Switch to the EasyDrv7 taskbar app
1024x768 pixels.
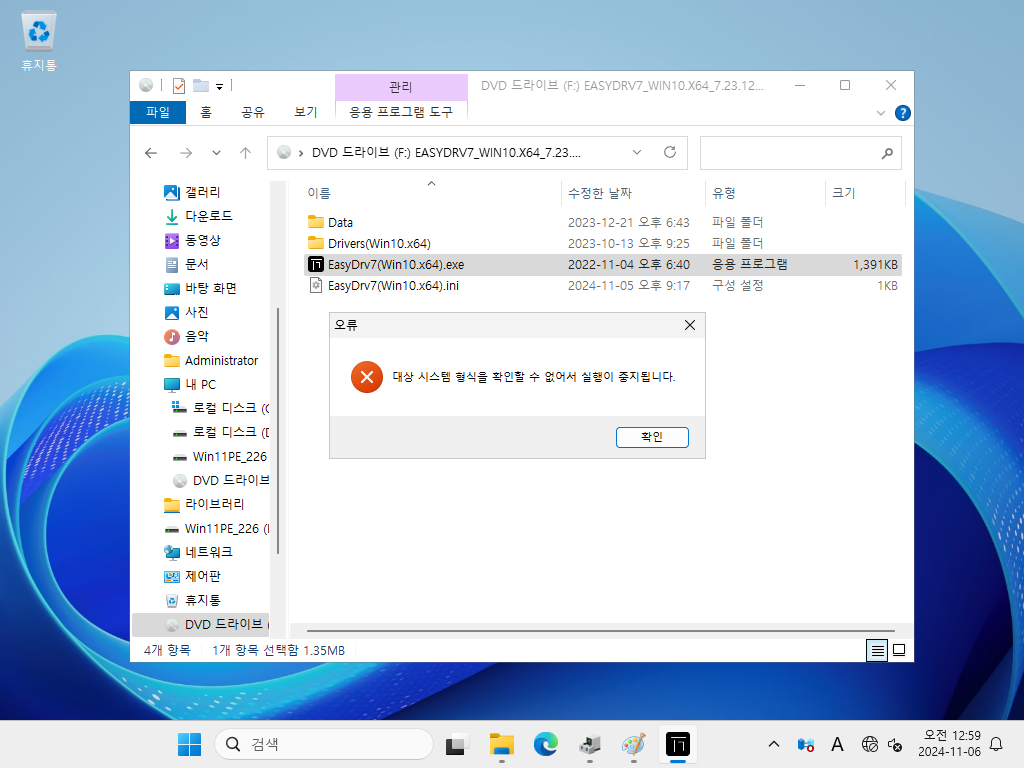677,744
